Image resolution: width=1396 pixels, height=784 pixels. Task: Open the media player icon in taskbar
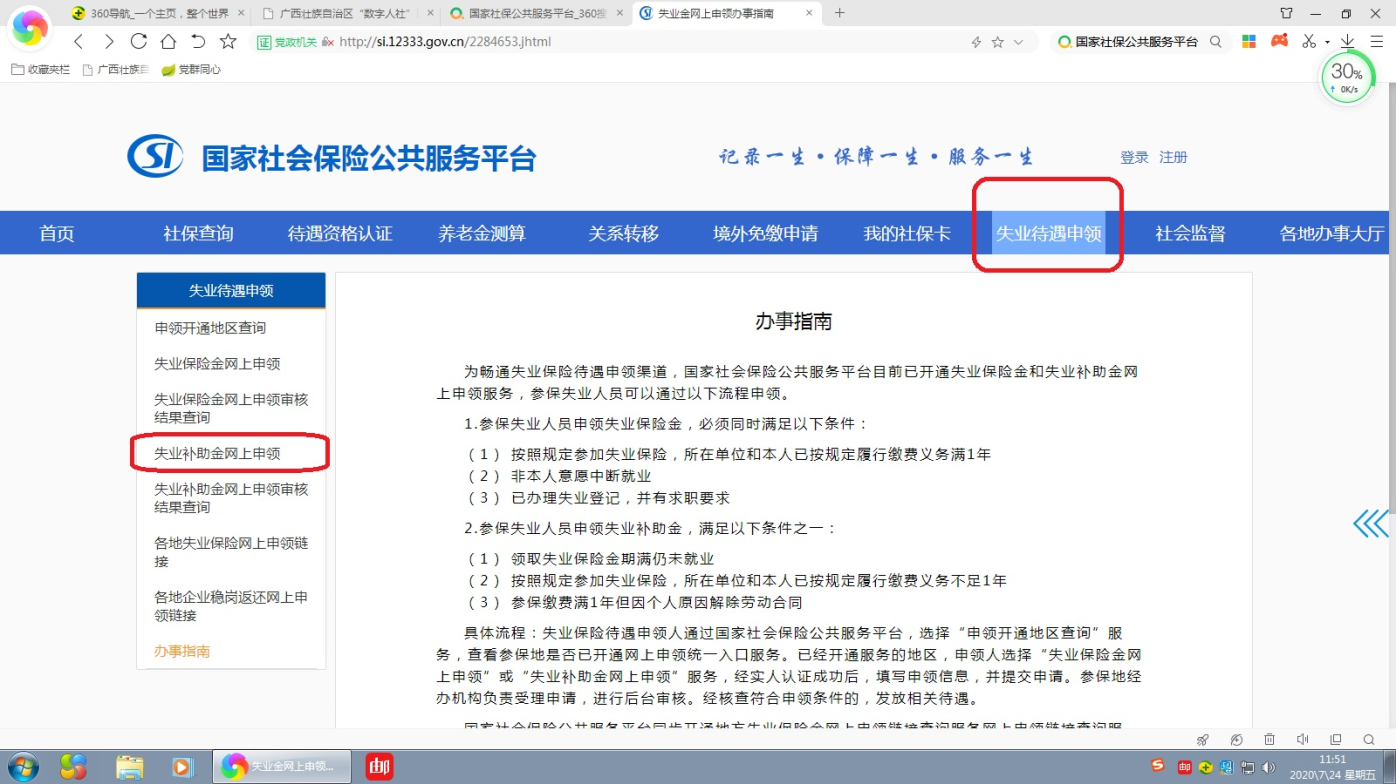click(x=181, y=767)
